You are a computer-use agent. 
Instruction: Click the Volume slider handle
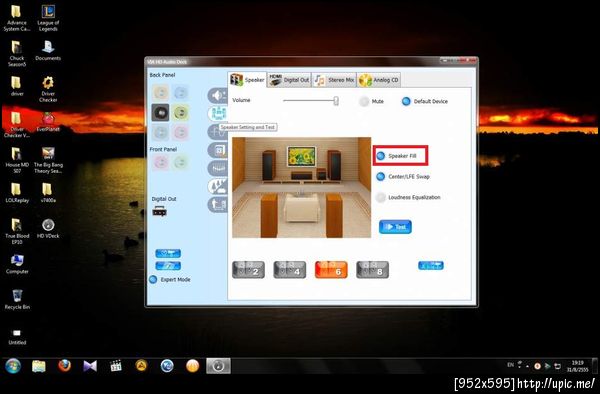(x=336, y=101)
